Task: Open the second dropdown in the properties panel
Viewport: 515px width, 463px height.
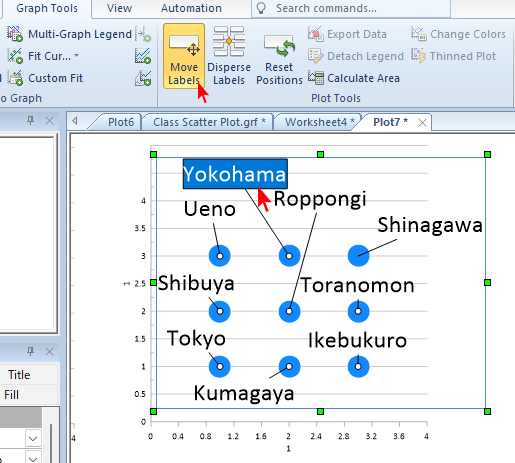Action: pos(33,457)
